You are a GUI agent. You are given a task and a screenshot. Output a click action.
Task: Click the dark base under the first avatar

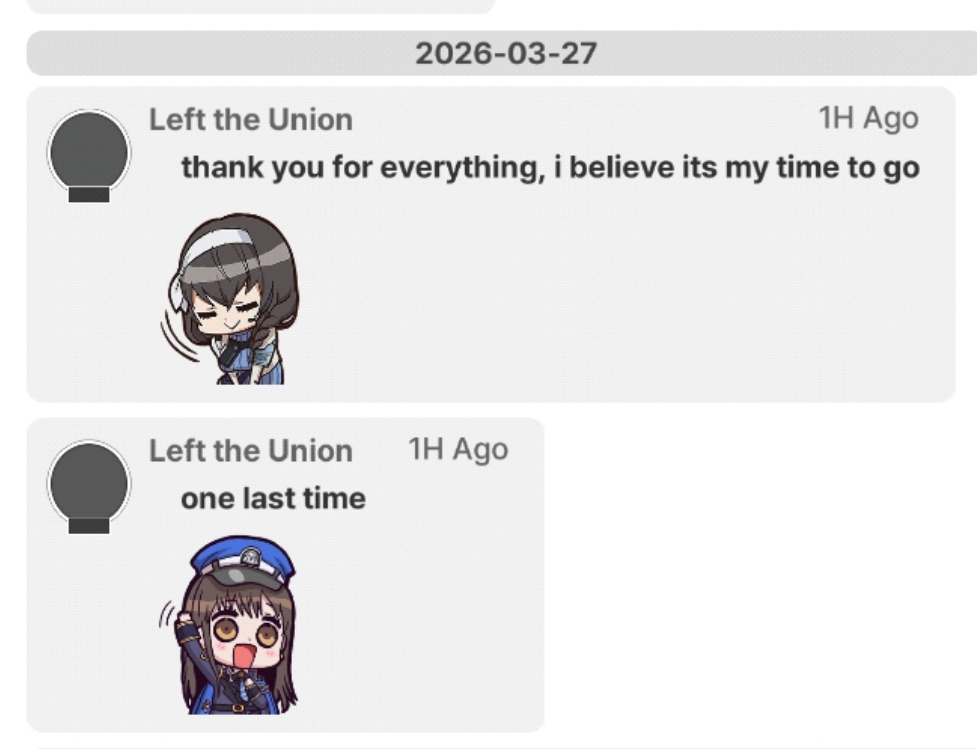[x=89, y=195]
